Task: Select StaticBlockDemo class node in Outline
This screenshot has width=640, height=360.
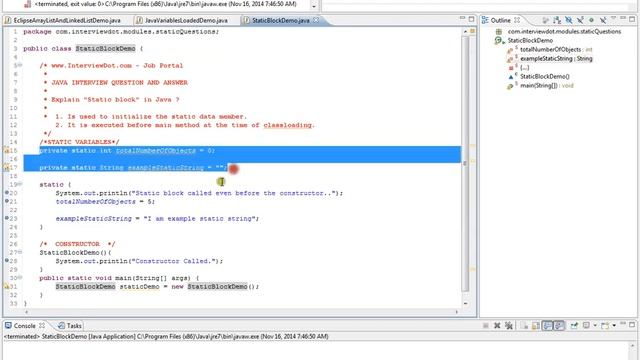Action: [x=530, y=40]
